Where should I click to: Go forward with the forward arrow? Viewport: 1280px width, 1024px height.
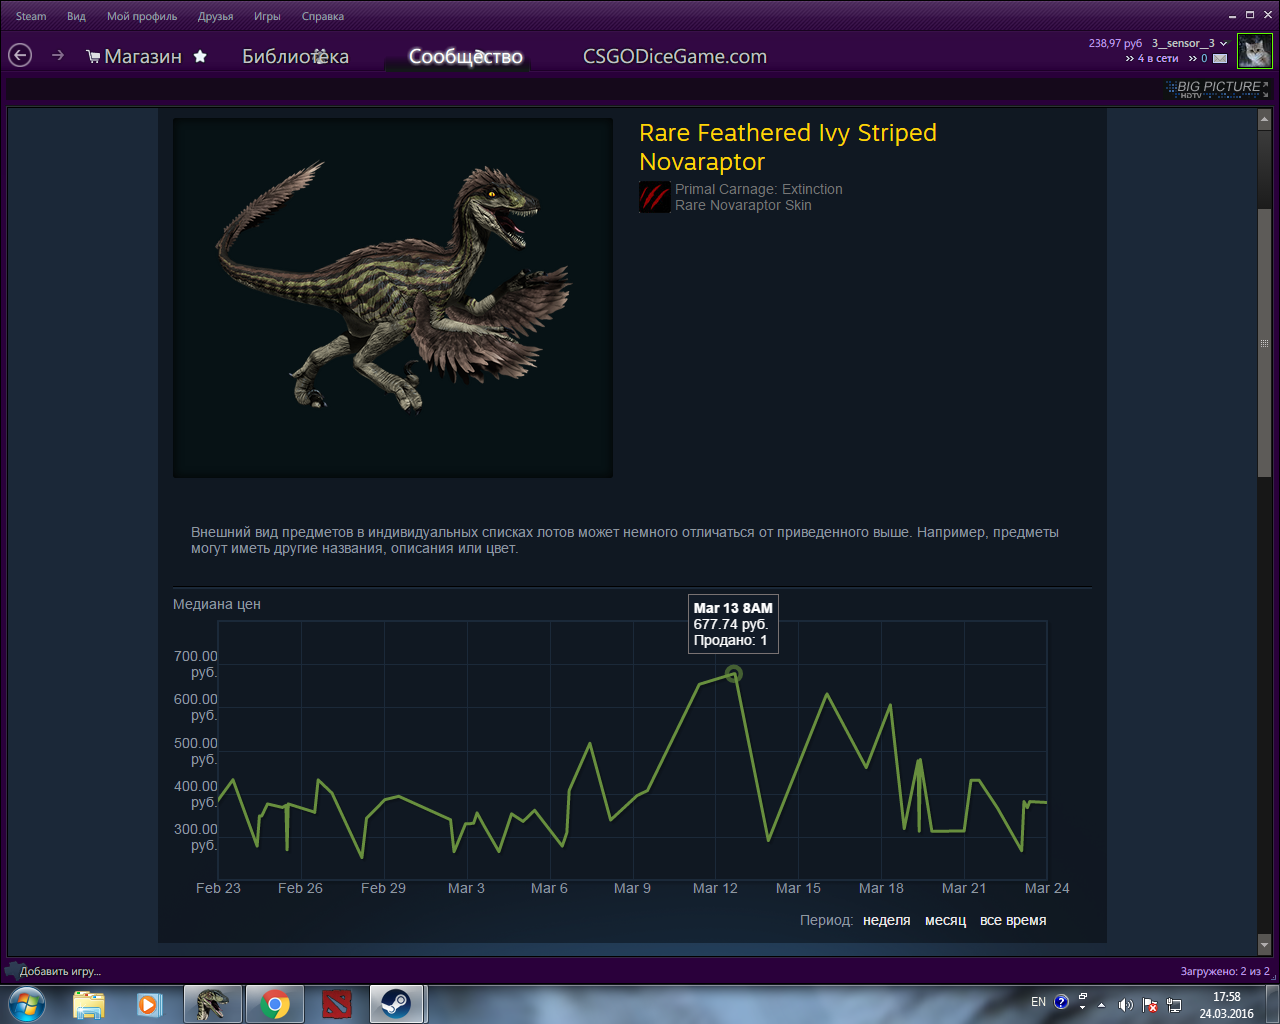[x=58, y=56]
